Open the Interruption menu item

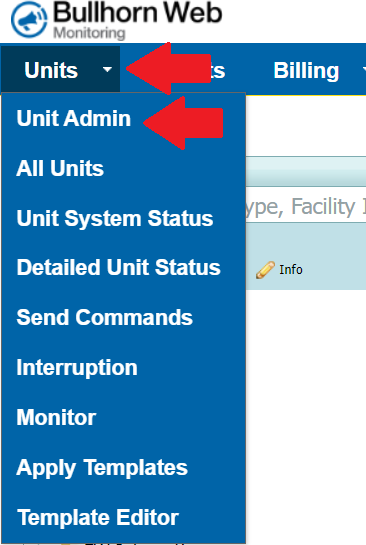(77, 368)
